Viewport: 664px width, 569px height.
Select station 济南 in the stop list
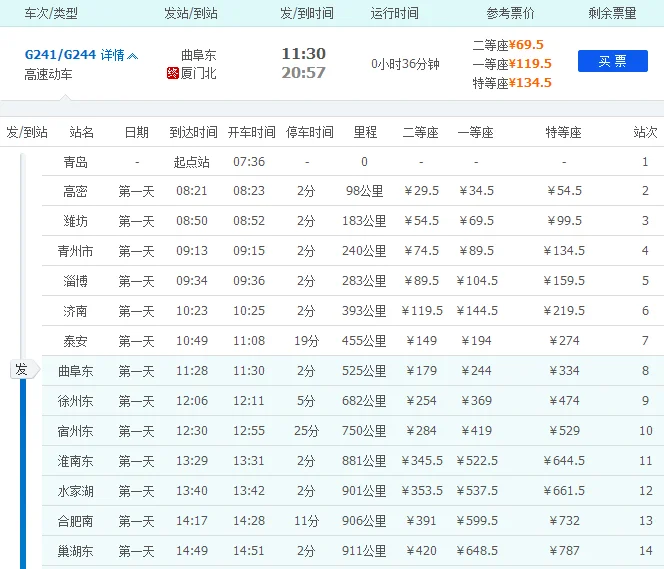tap(75, 312)
